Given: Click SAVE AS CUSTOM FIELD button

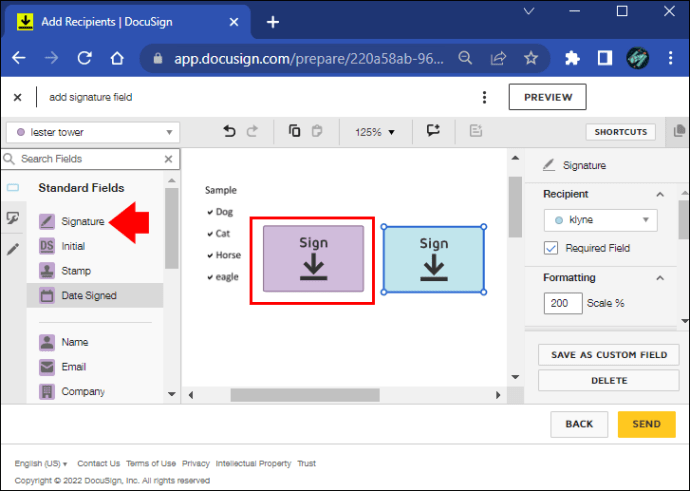Looking at the screenshot, I should (x=609, y=355).
